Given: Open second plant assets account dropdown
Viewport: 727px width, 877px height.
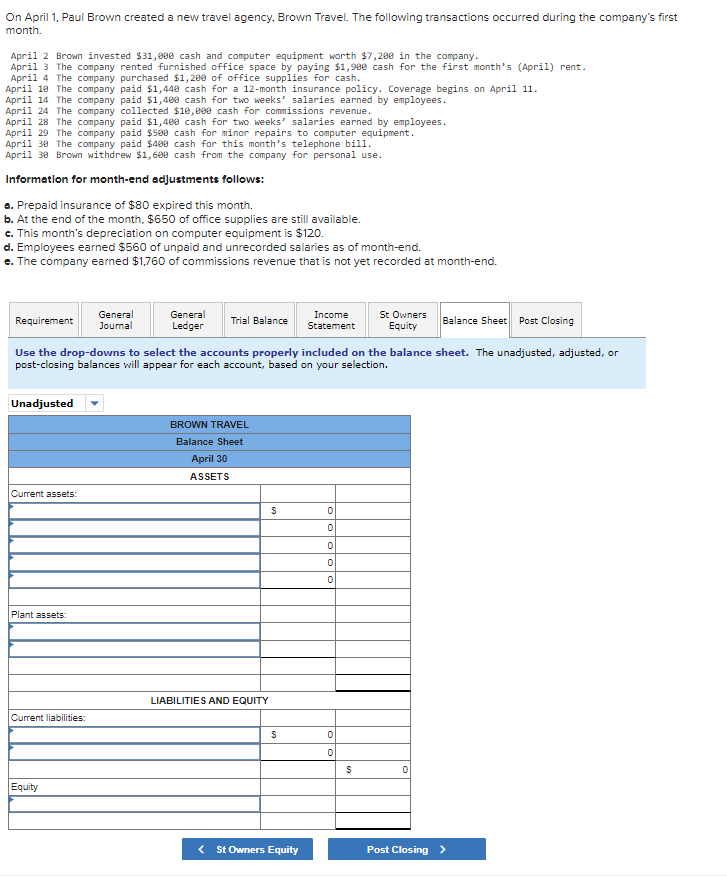Looking at the screenshot, I should 134,649.
